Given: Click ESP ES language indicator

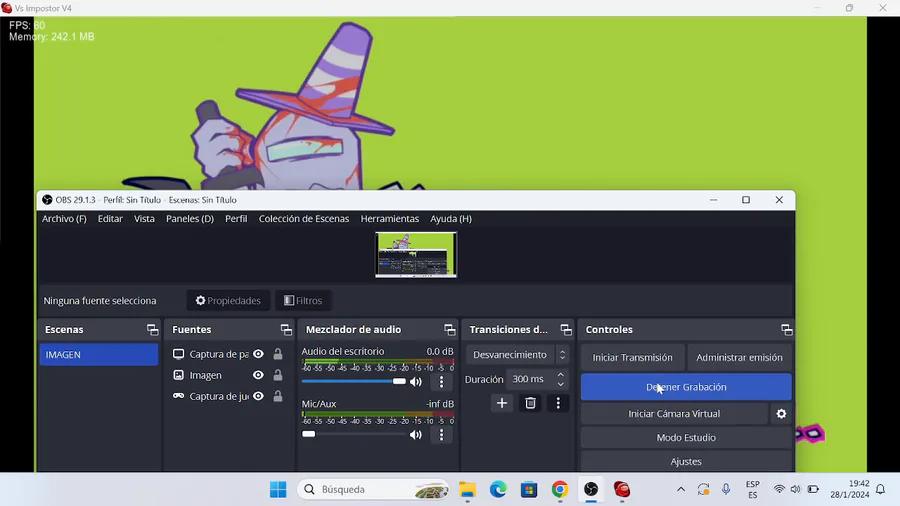Looking at the screenshot, I should [752, 489].
